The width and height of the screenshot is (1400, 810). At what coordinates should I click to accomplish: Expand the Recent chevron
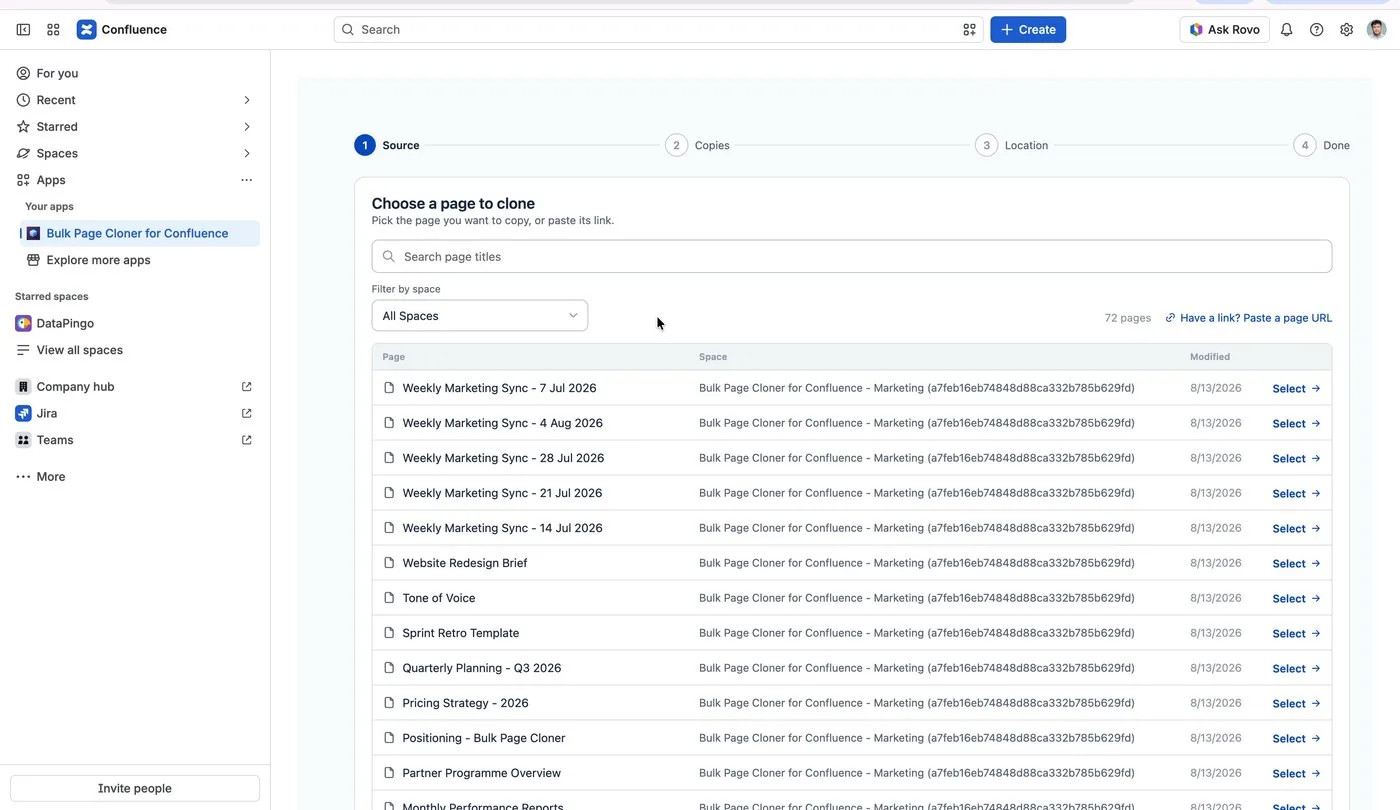[247, 100]
